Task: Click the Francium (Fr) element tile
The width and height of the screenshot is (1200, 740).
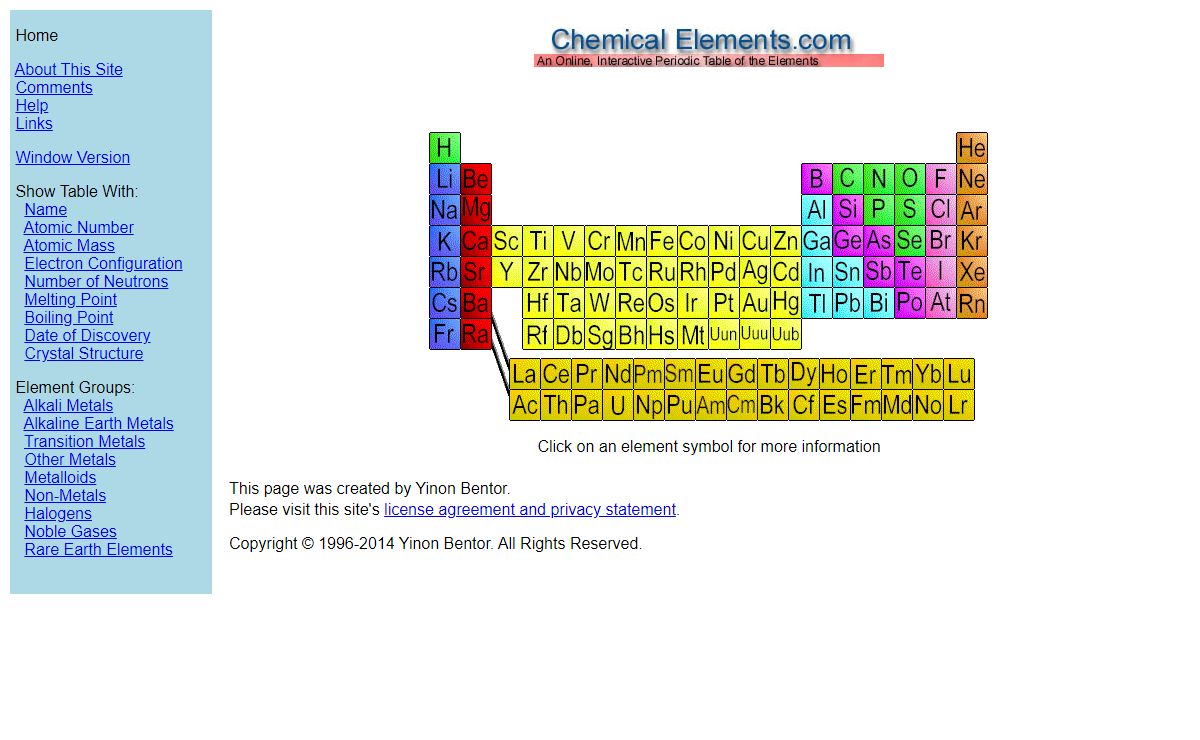Action: (444, 334)
